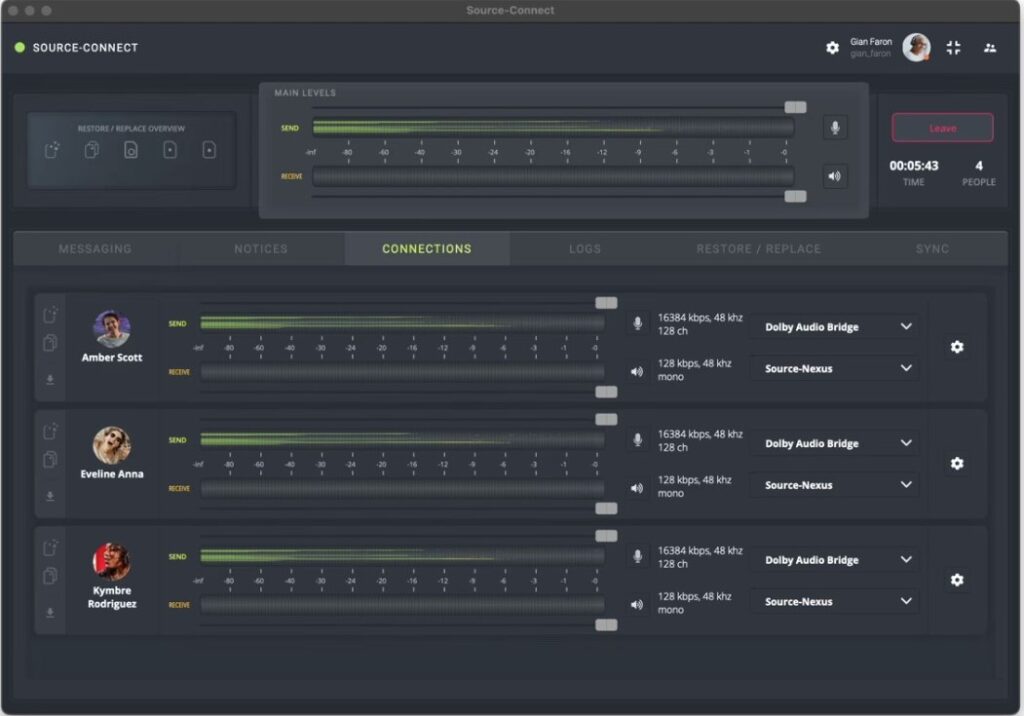Open the Dolby Audio Bridge dropdown for Amber Scott
Image resolution: width=1024 pixels, height=716 pixels.
point(834,327)
